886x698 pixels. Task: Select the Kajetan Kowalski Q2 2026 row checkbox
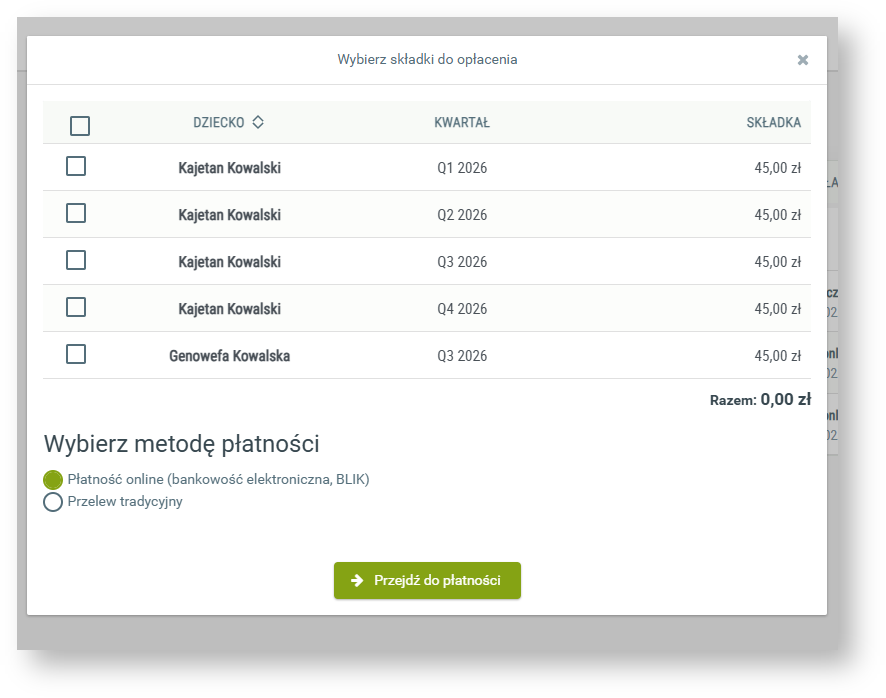pyautogui.click(x=76, y=214)
